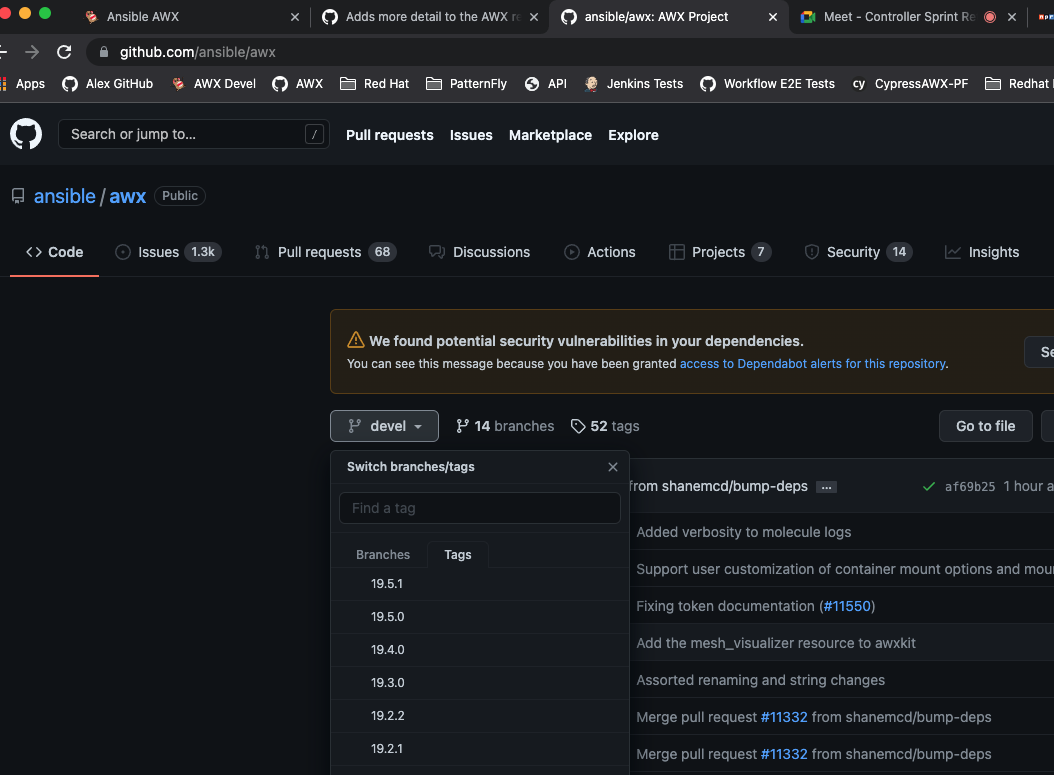The height and width of the screenshot is (775, 1054).
Task: Click the Go to file button
Action: coord(985,426)
